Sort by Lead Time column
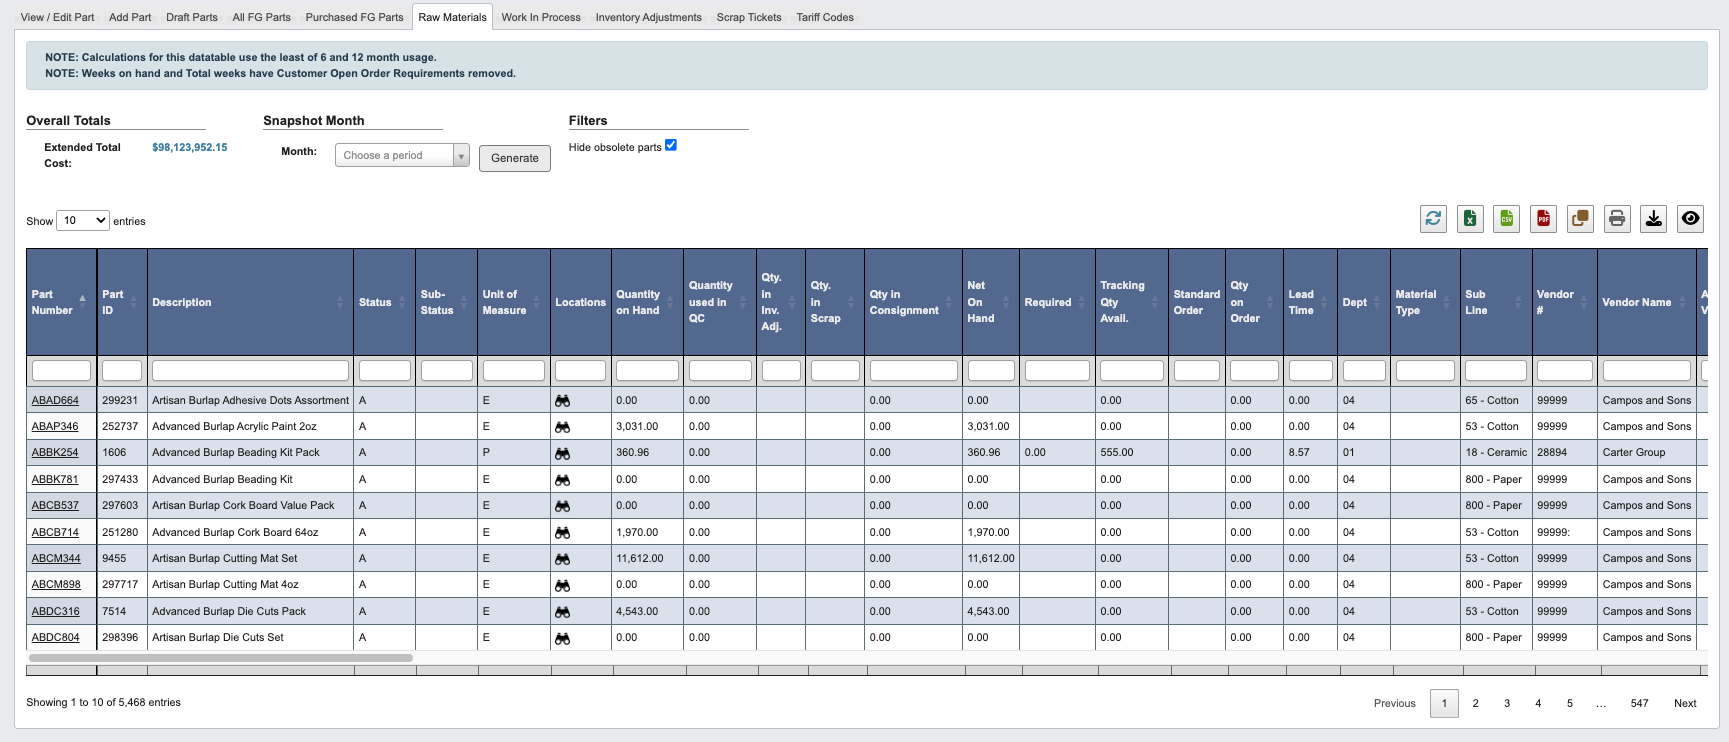This screenshot has height=742, width=1729. click(1310, 302)
